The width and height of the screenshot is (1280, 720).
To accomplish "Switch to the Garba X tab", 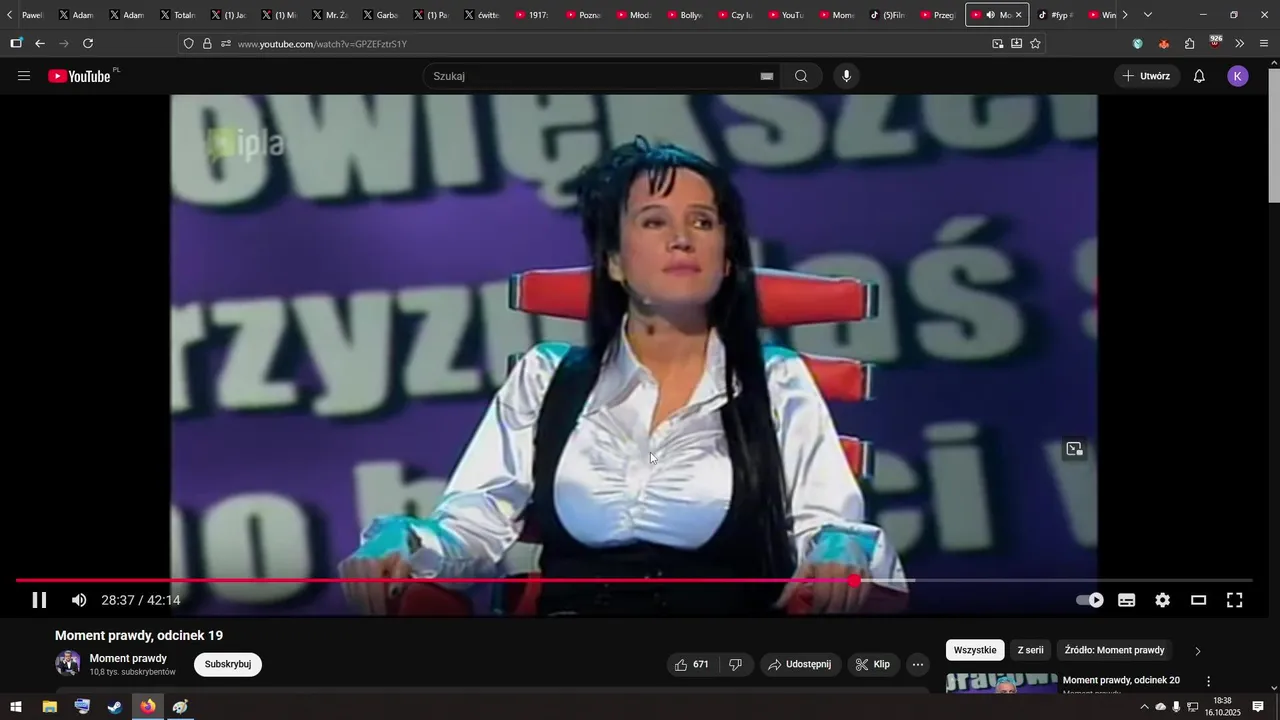I will [x=381, y=15].
